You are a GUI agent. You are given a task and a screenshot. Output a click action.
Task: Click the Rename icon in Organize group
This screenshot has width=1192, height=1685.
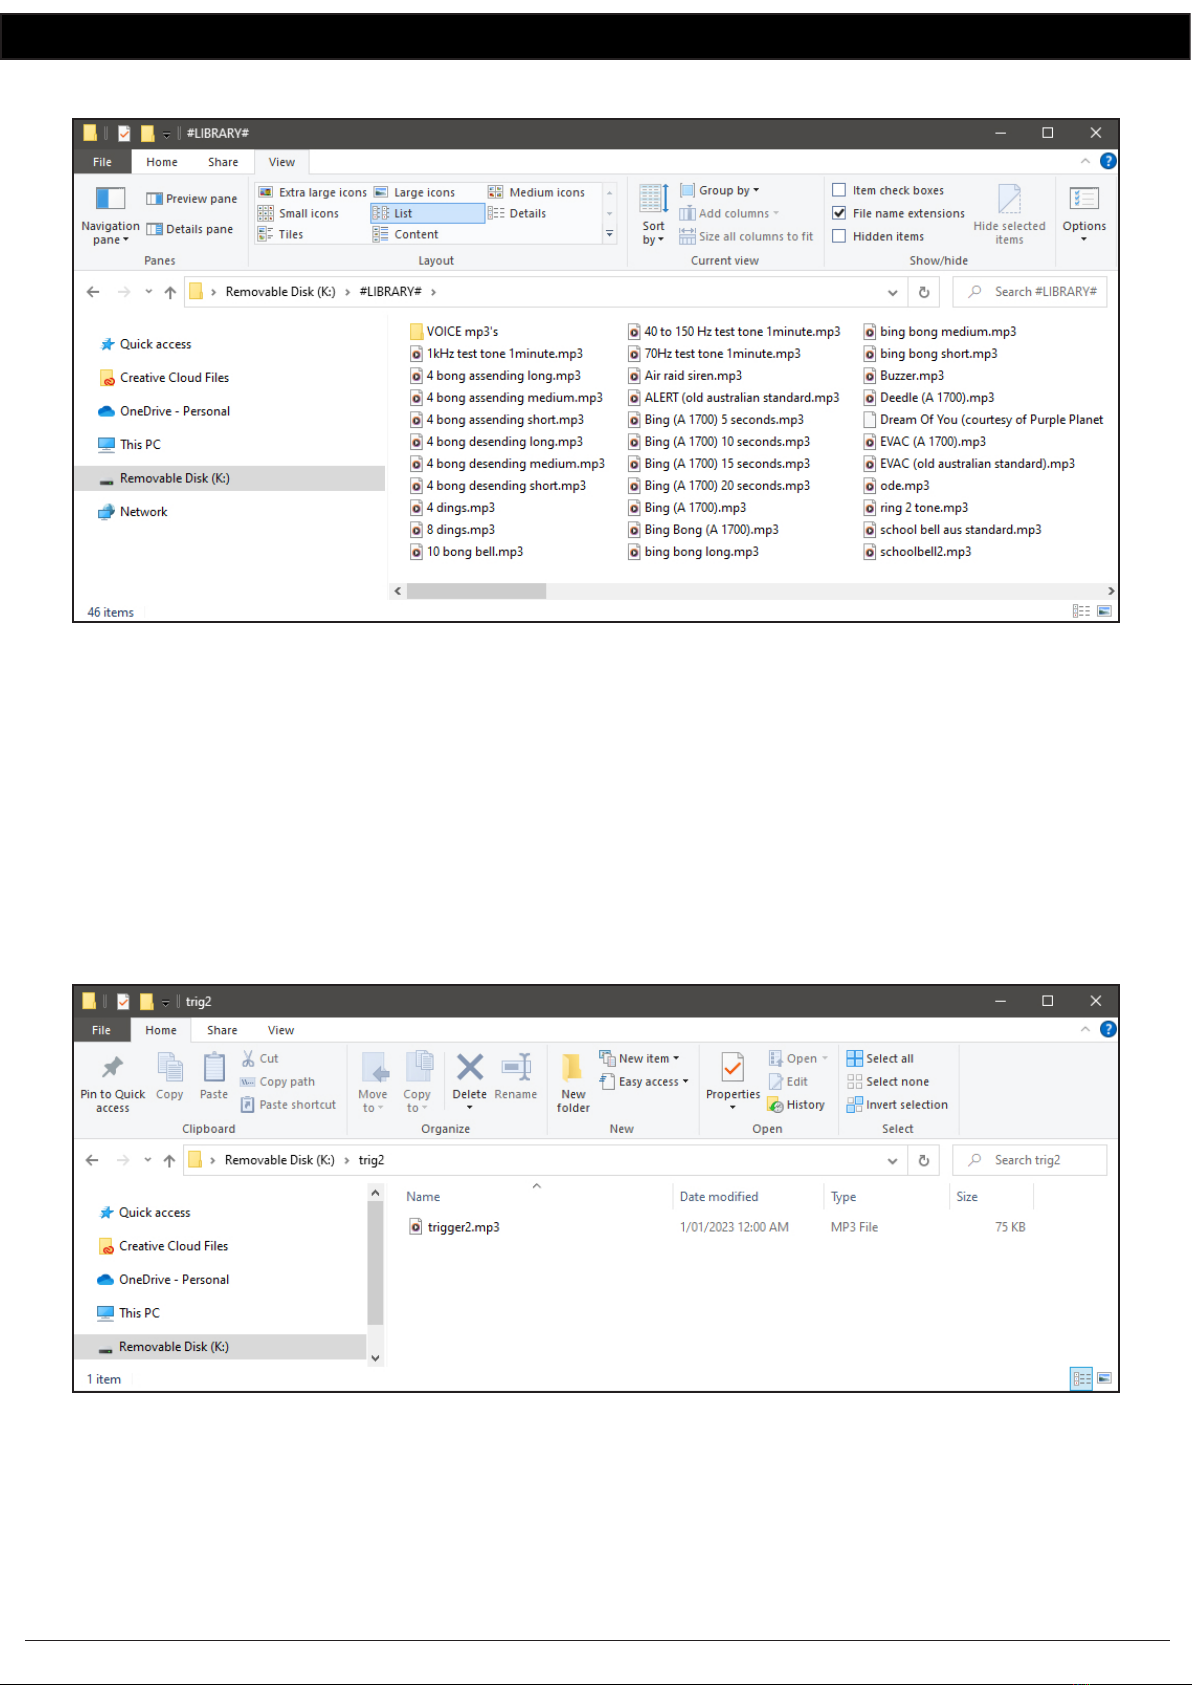point(516,1068)
